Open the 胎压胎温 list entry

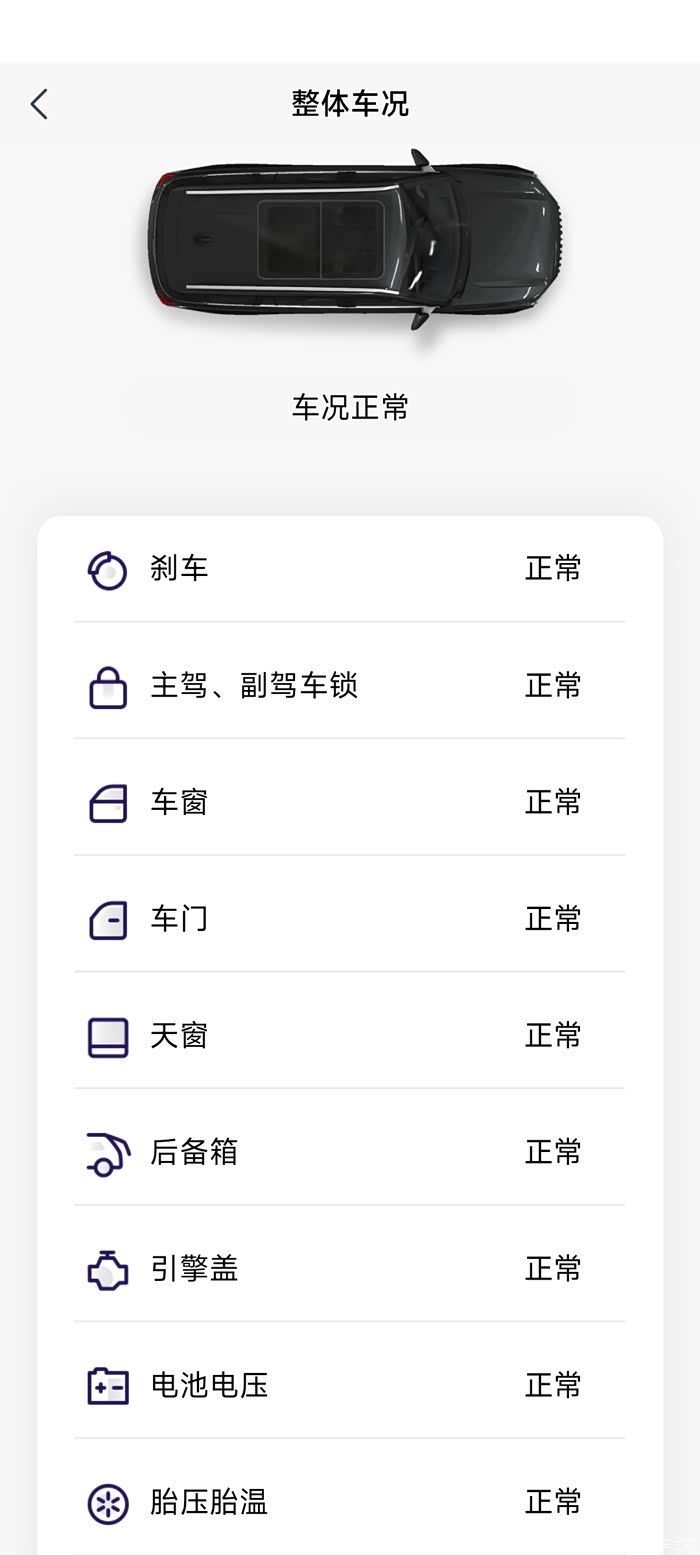tap(209, 1502)
